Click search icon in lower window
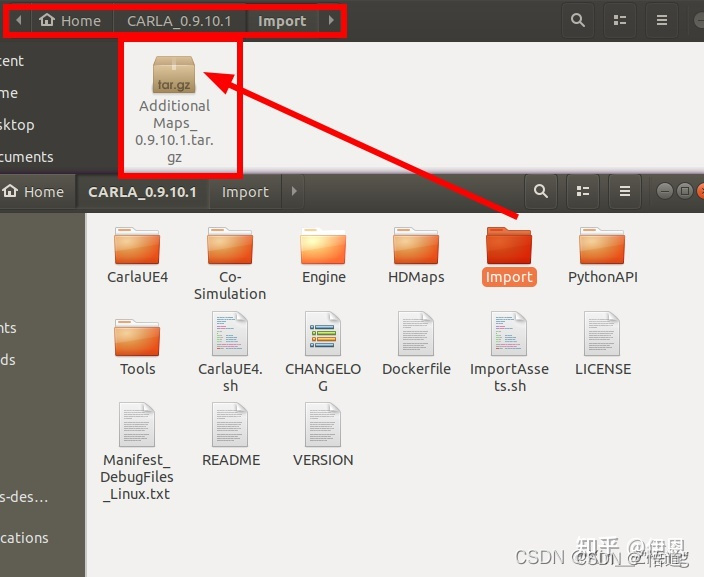The height and width of the screenshot is (577, 704). pyautogui.click(x=541, y=192)
